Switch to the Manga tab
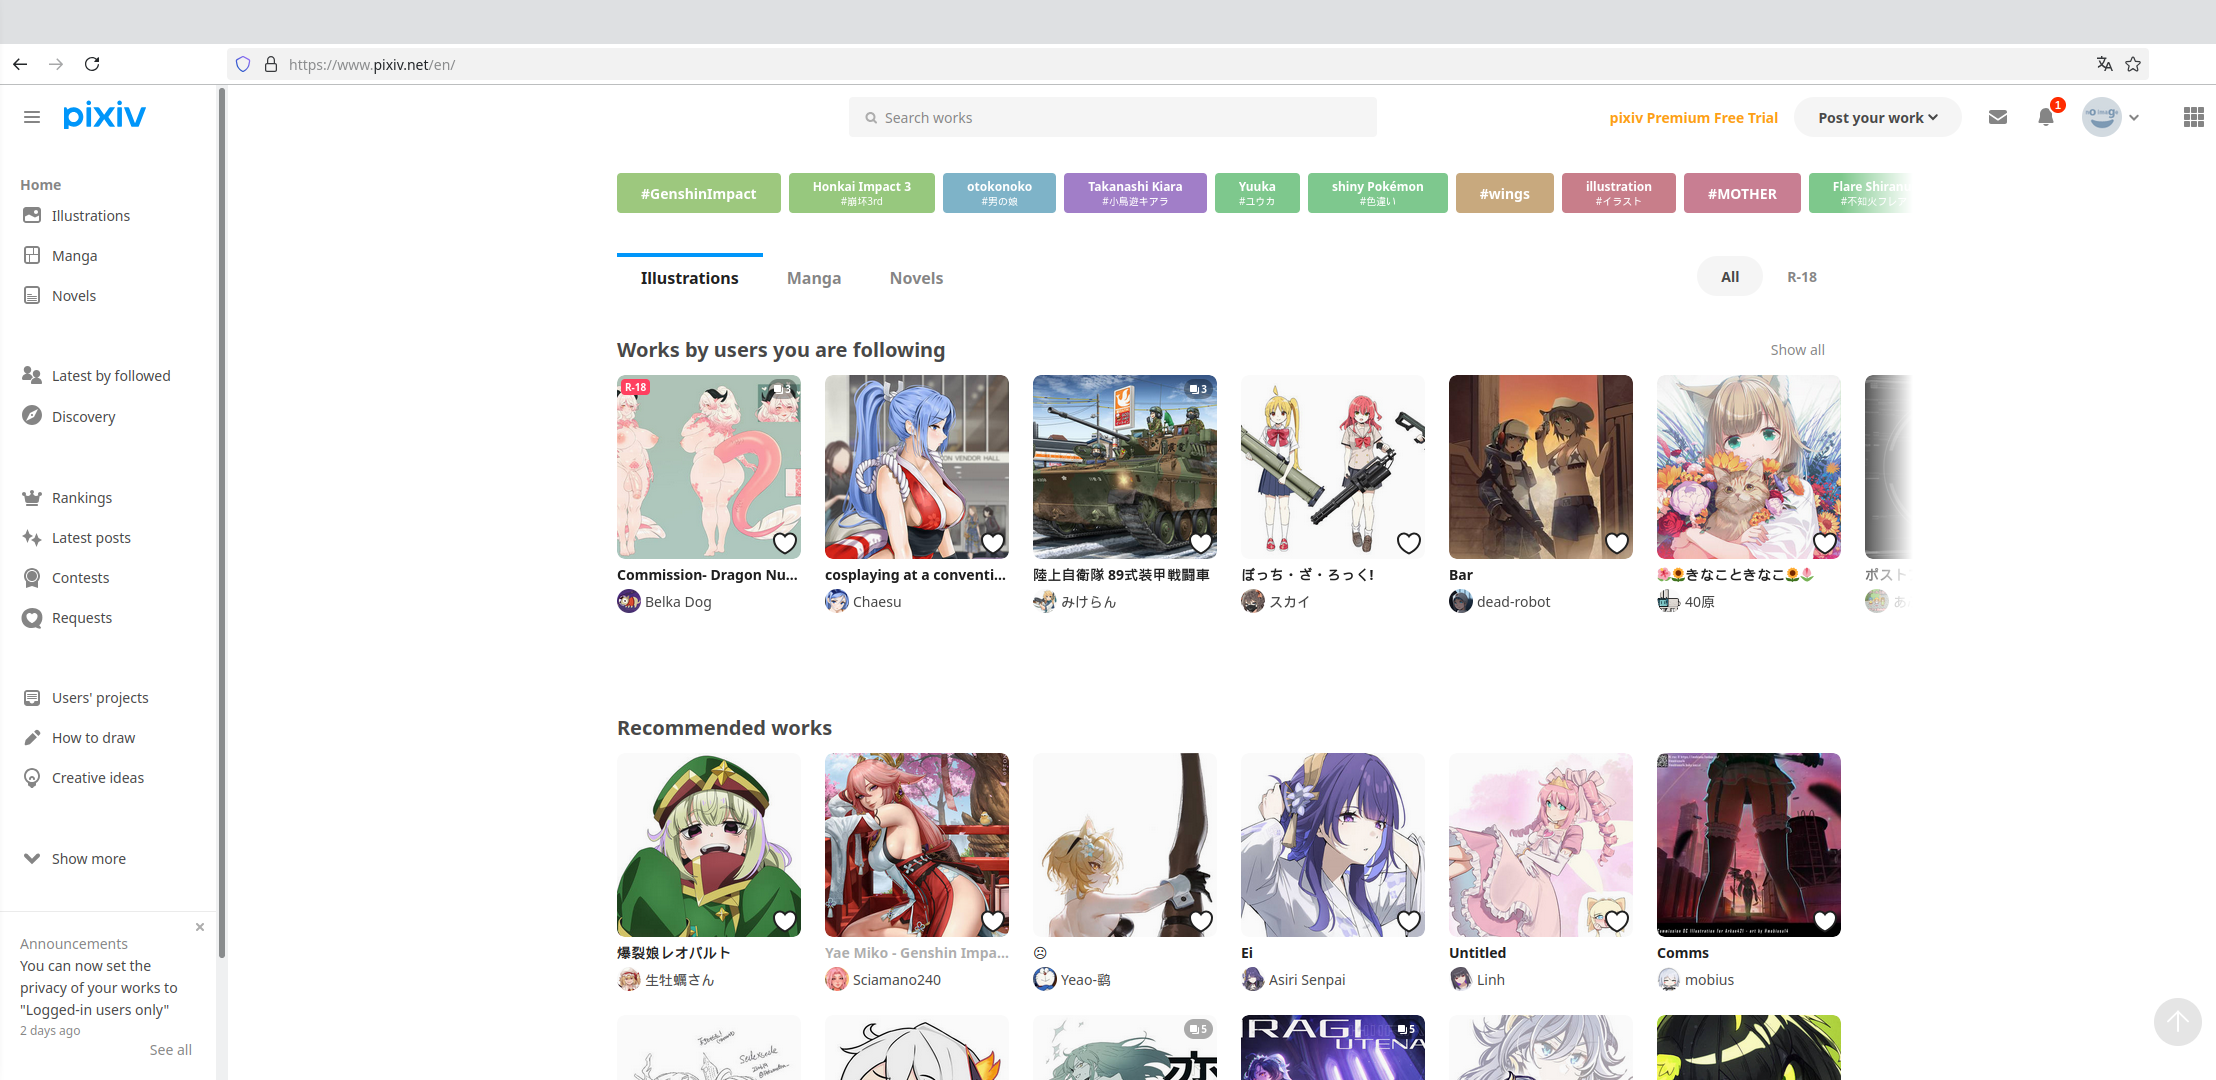 [x=814, y=278]
